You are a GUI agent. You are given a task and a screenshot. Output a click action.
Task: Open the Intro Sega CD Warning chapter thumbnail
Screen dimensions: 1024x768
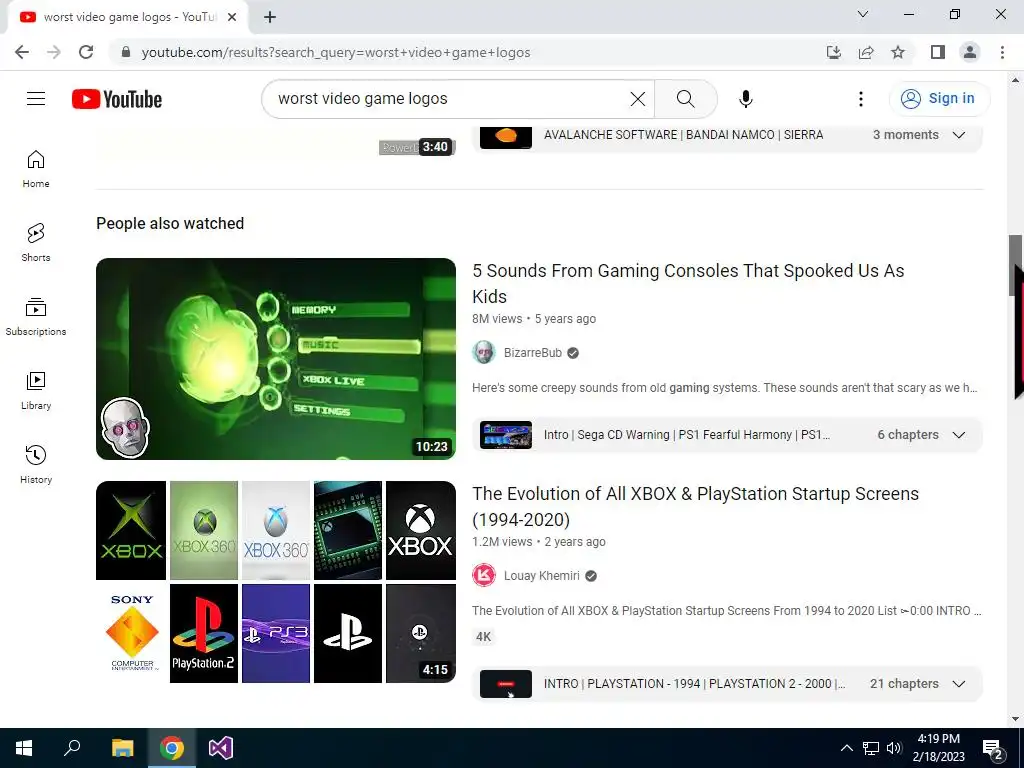pyautogui.click(x=506, y=435)
